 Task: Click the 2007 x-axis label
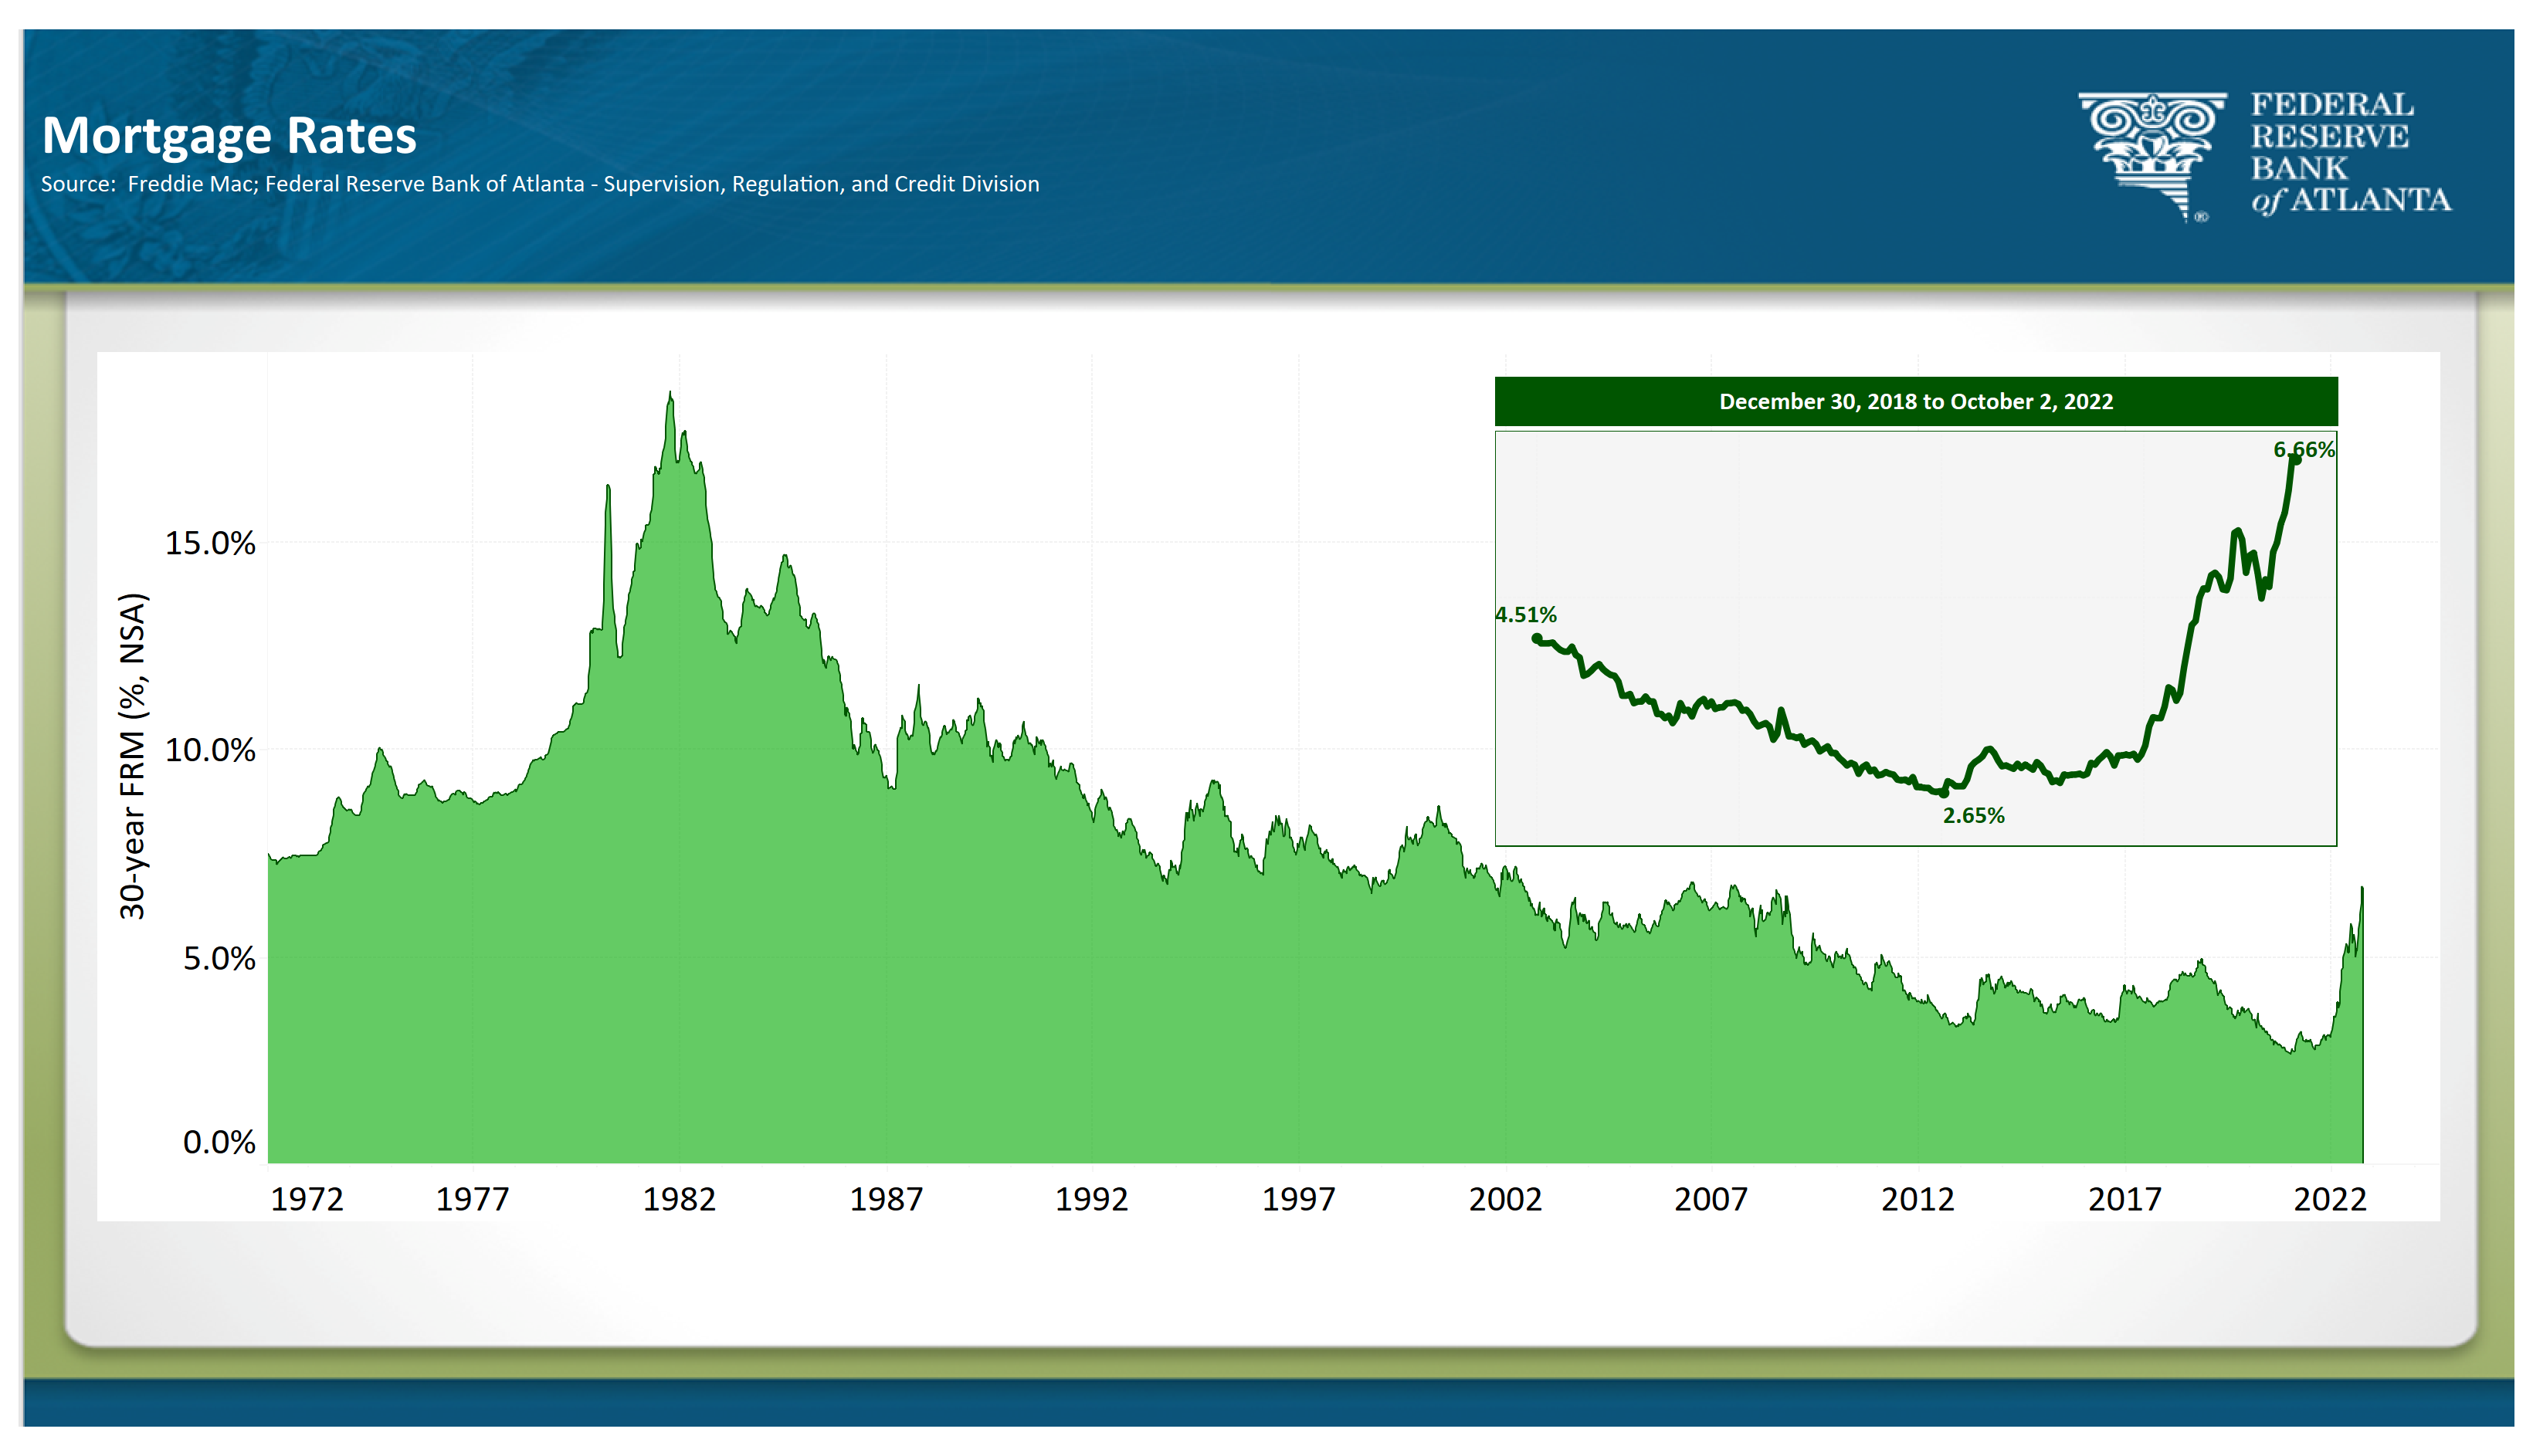tap(1711, 1198)
